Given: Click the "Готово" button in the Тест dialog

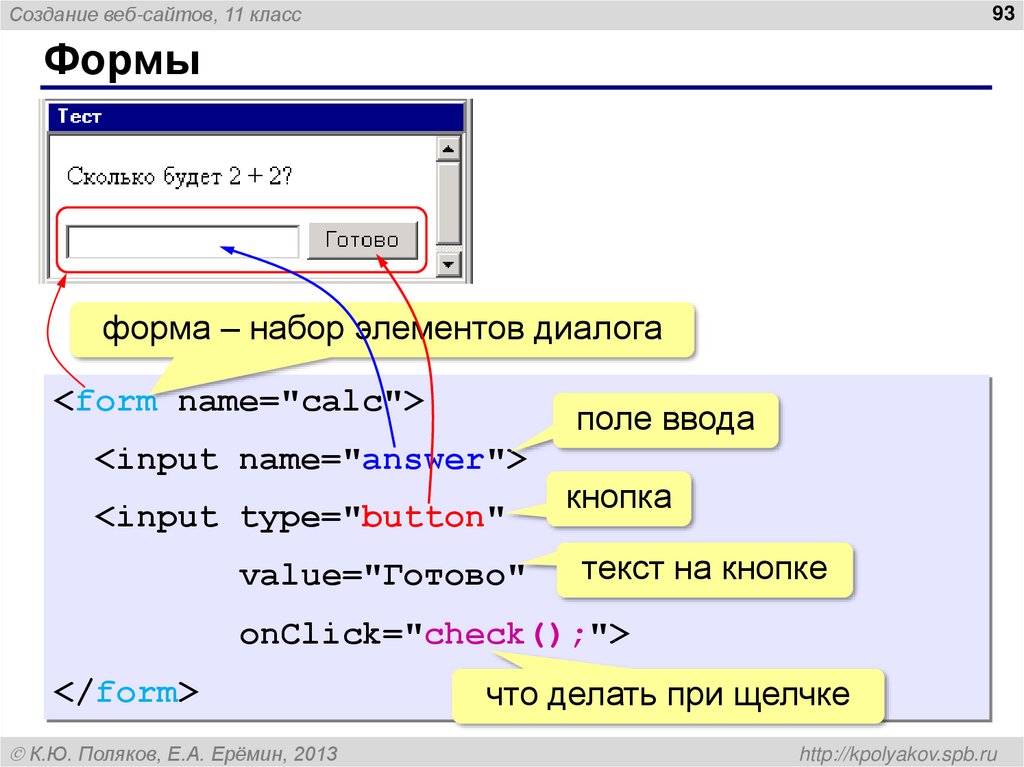Looking at the screenshot, I should tap(362, 239).
